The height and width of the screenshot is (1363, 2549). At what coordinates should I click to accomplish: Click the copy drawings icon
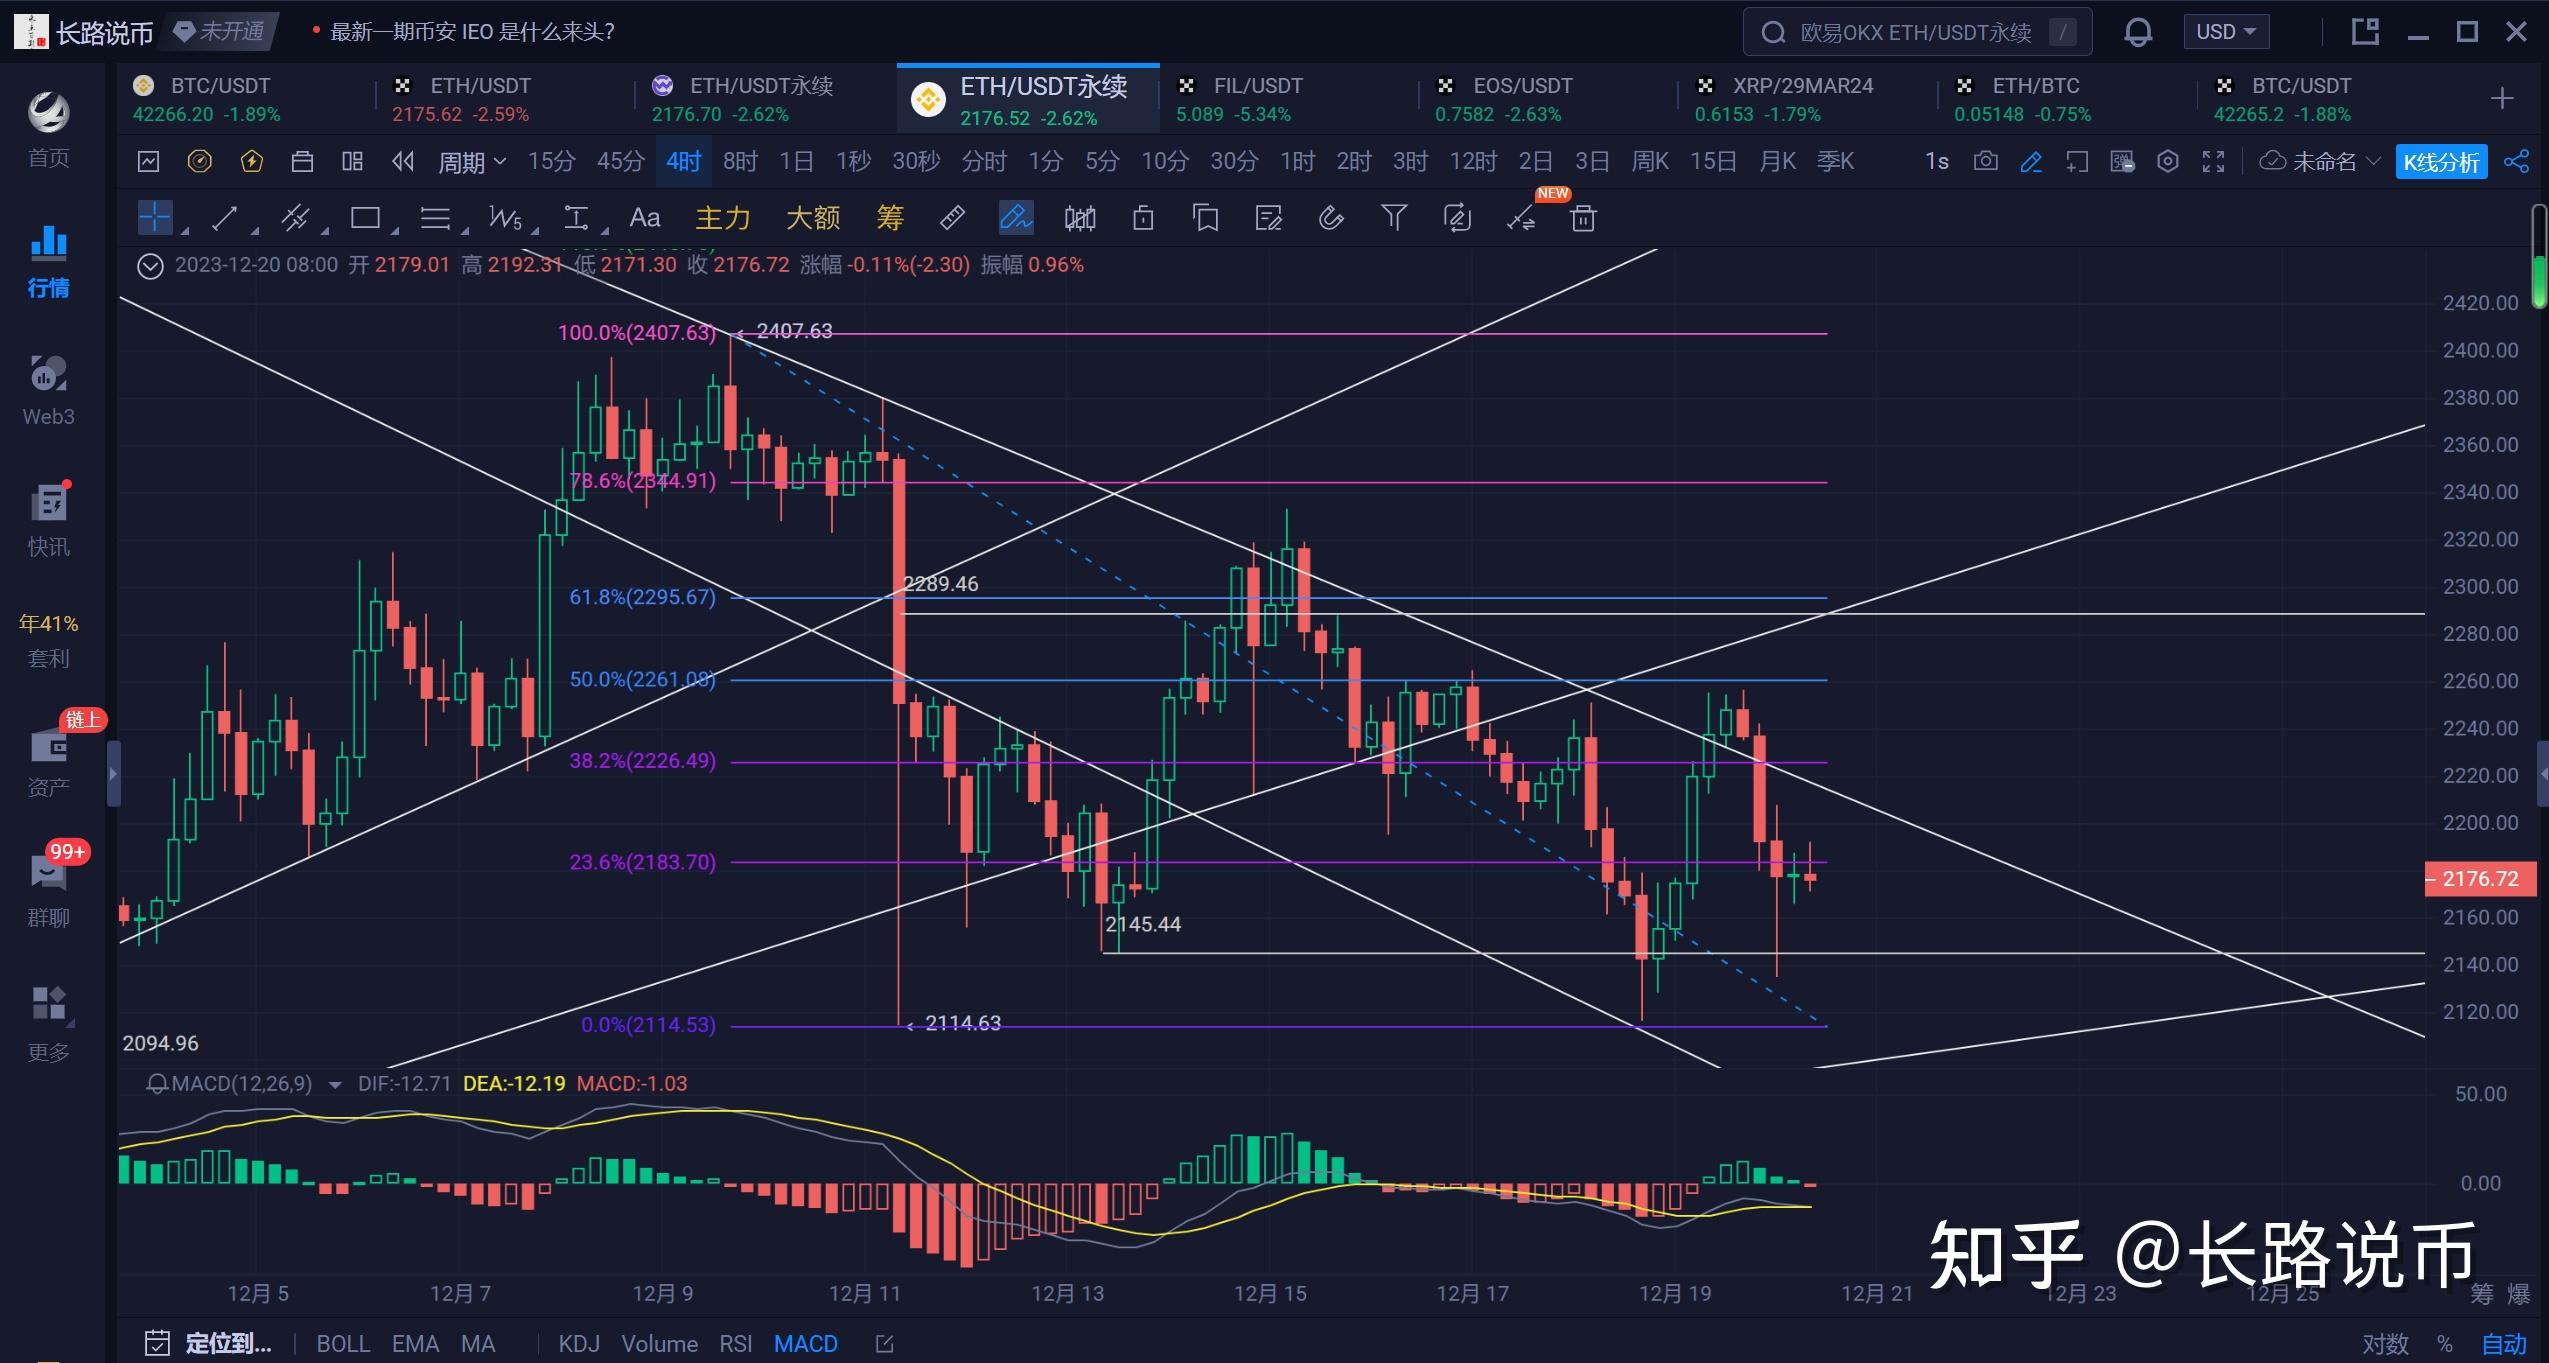point(1206,217)
